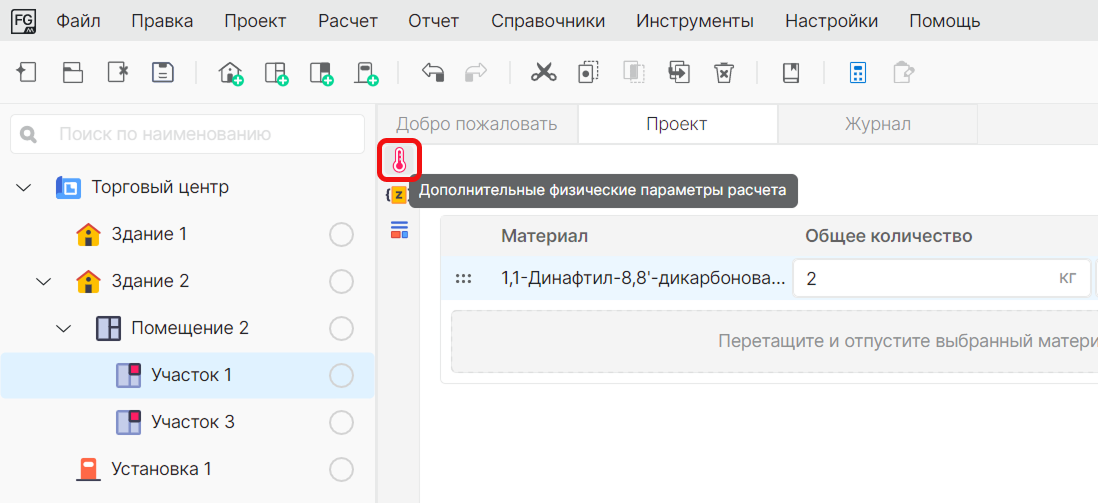Viewport: 1098px width, 503px height.
Task: Select the Торговый центр project node
Action: (x=160, y=188)
